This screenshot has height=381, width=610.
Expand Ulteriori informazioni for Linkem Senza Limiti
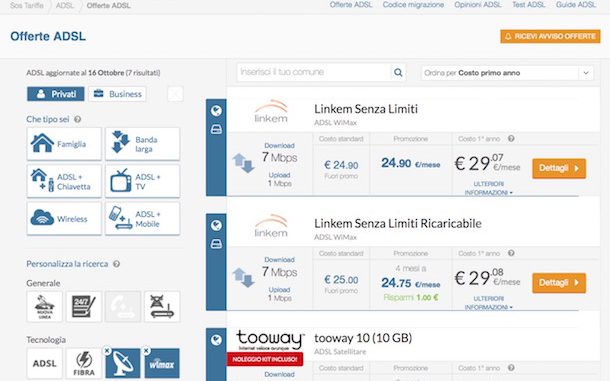click(x=489, y=188)
